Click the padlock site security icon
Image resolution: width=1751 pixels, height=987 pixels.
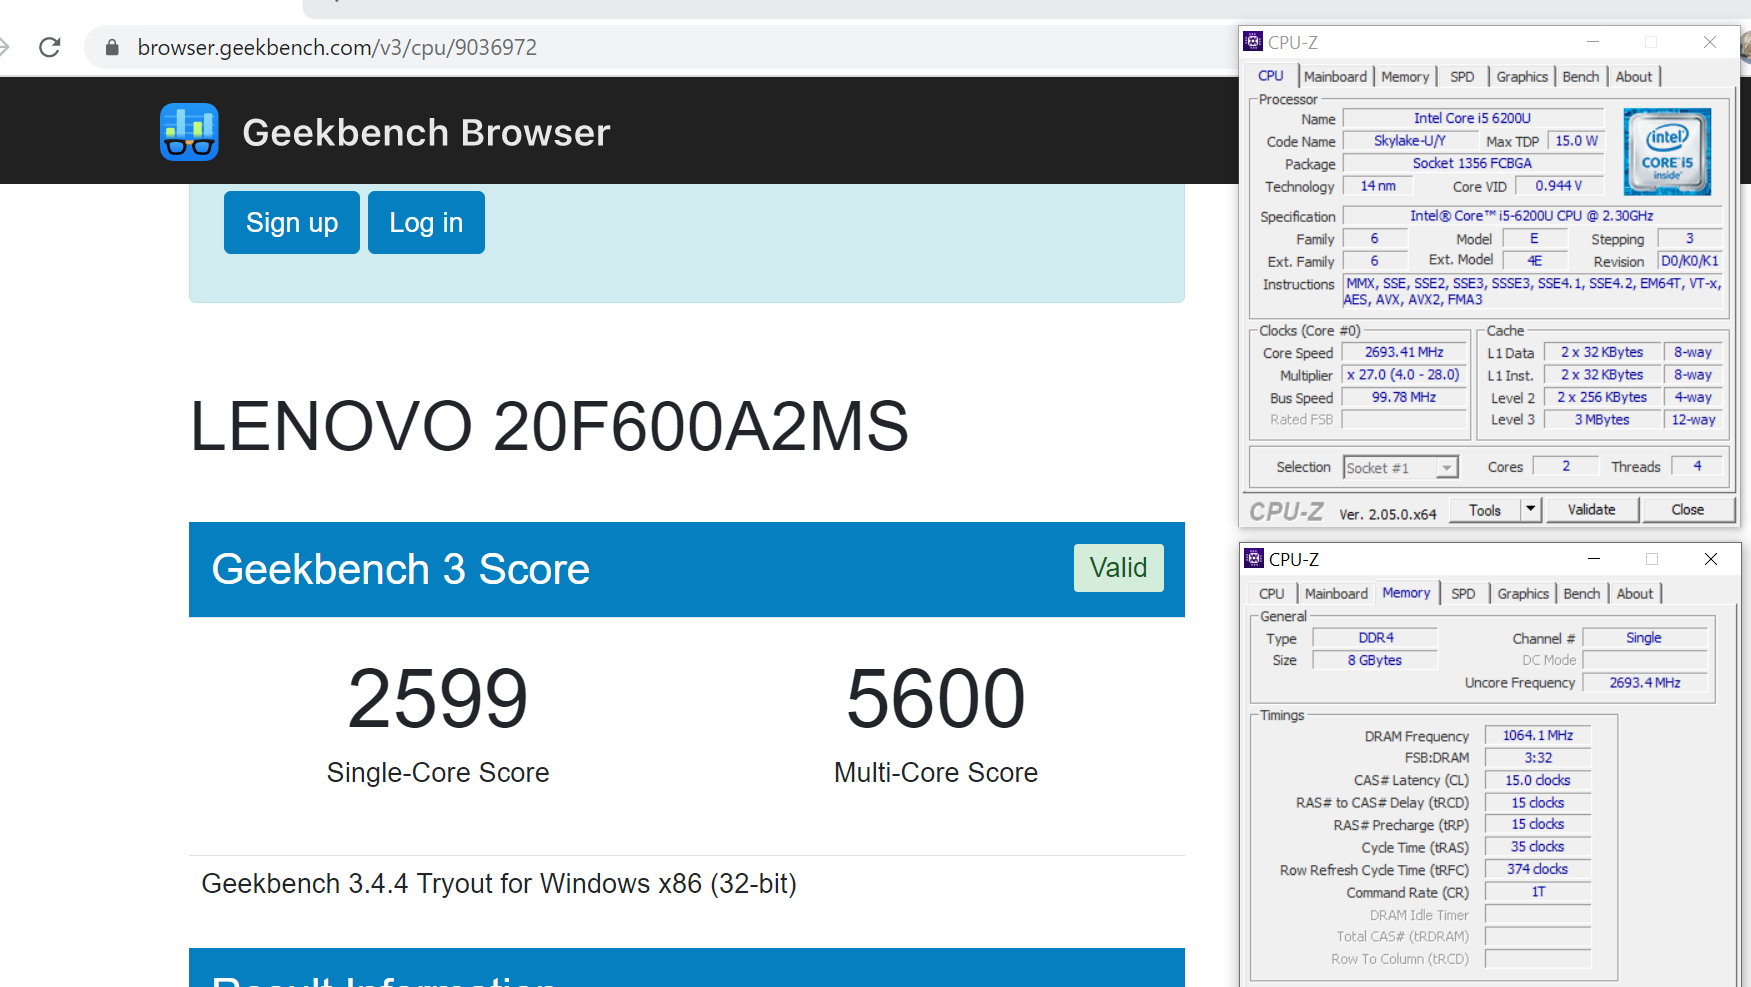112,47
